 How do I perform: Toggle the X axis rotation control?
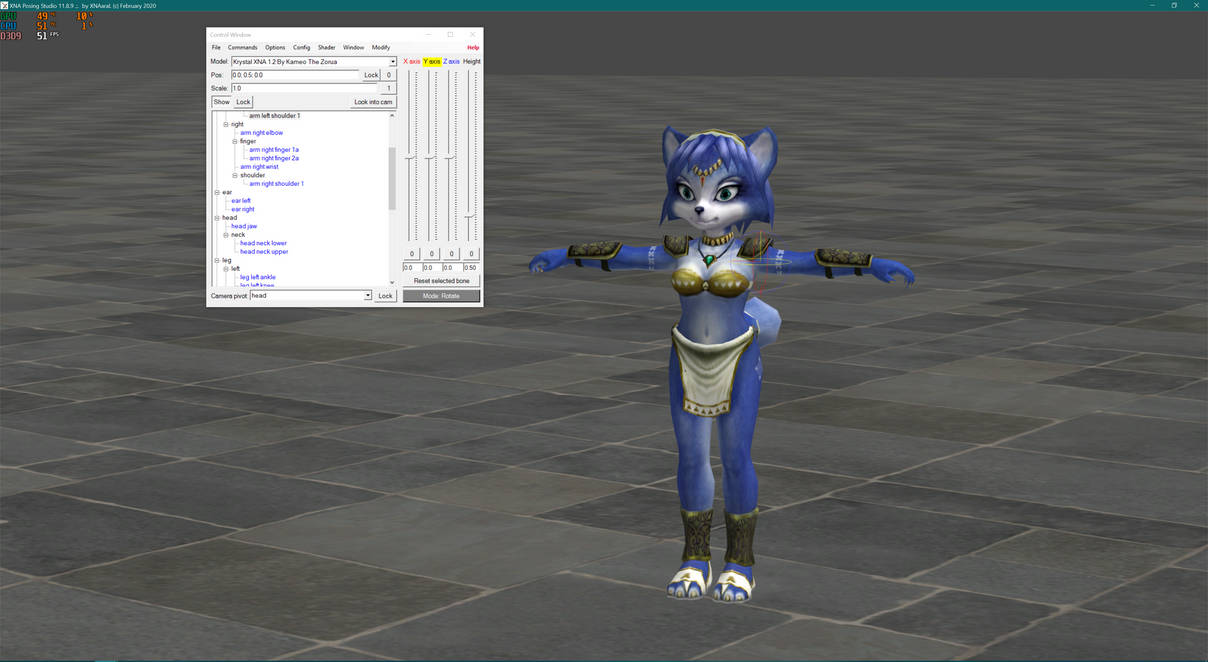pyautogui.click(x=410, y=61)
